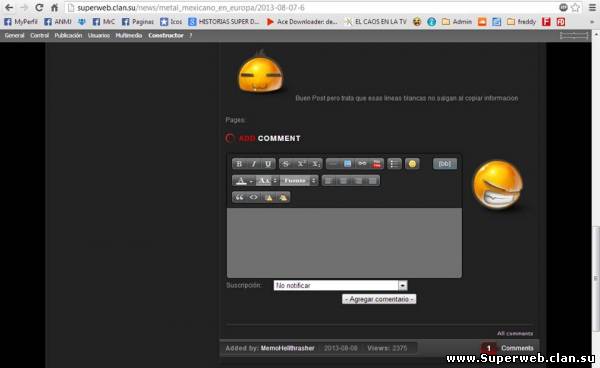Open the No notificar subscription dropdown
The height and width of the screenshot is (368, 600).
pos(341,285)
